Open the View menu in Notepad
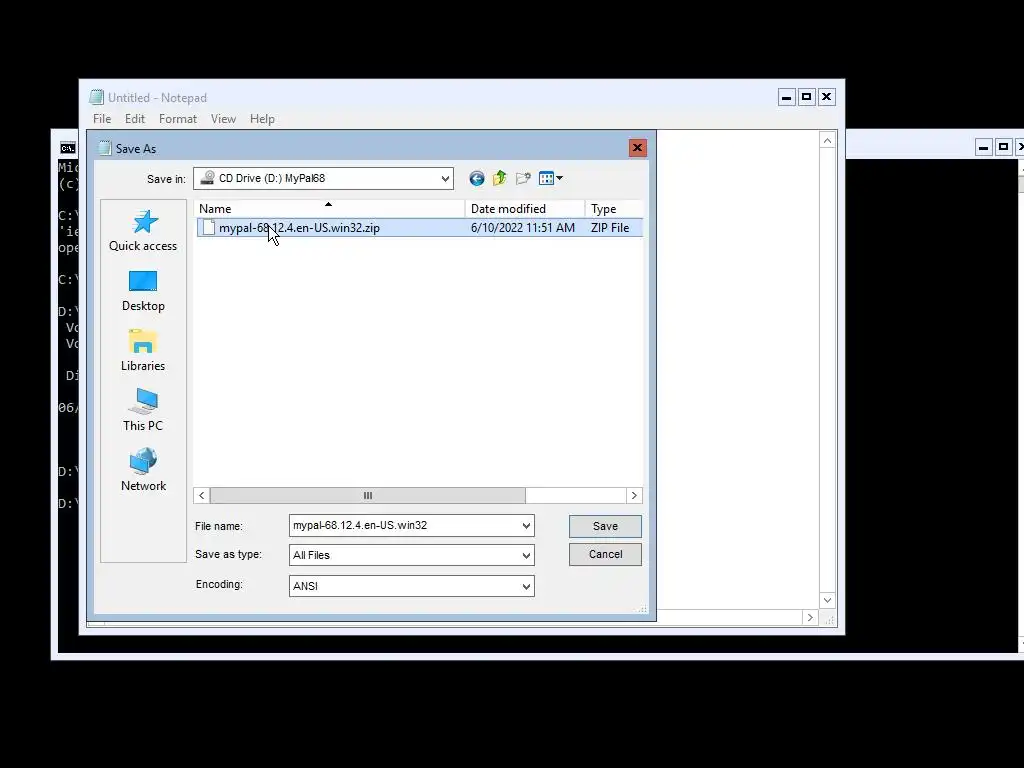 (x=223, y=119)
